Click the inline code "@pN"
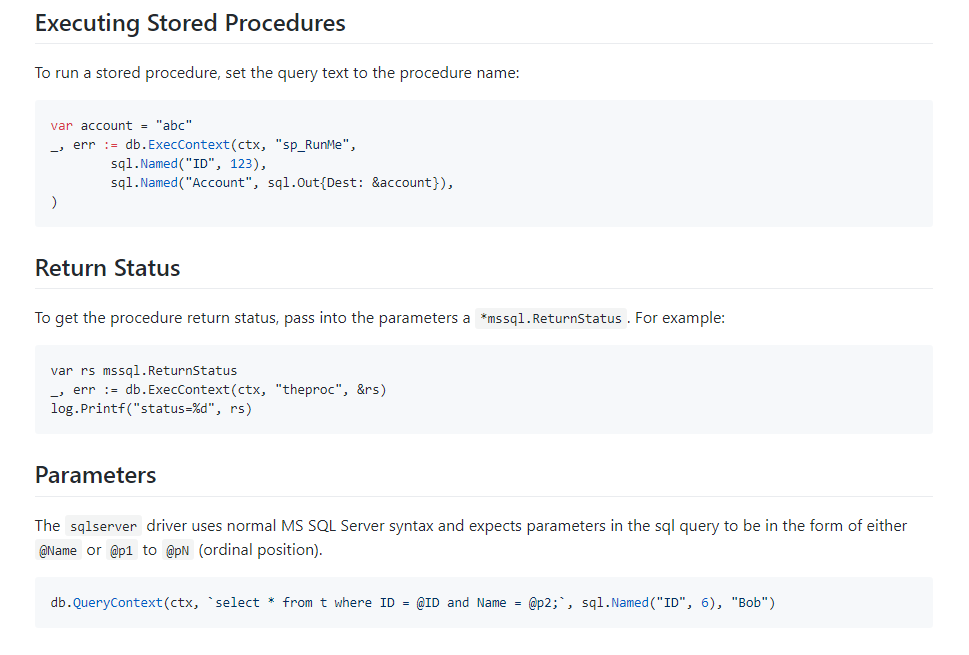This screenshot has width=969, height=655. (x=178, y=551)
